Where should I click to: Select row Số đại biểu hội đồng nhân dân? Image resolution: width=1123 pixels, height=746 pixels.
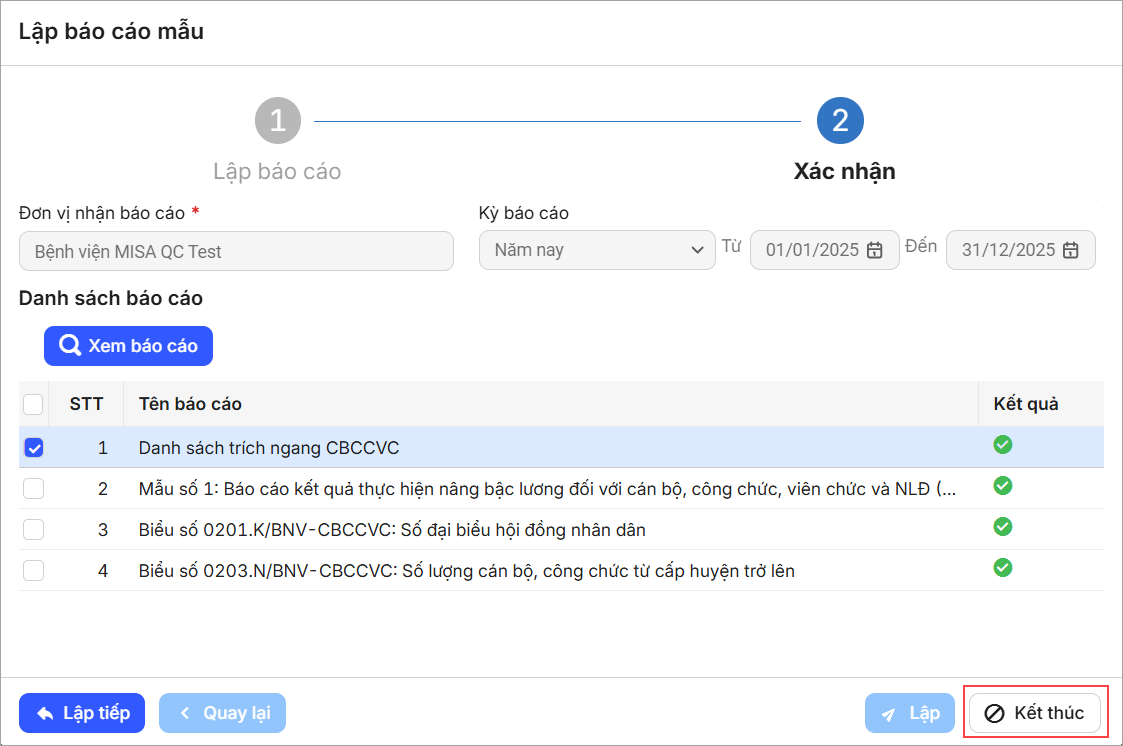click(561, 529)
